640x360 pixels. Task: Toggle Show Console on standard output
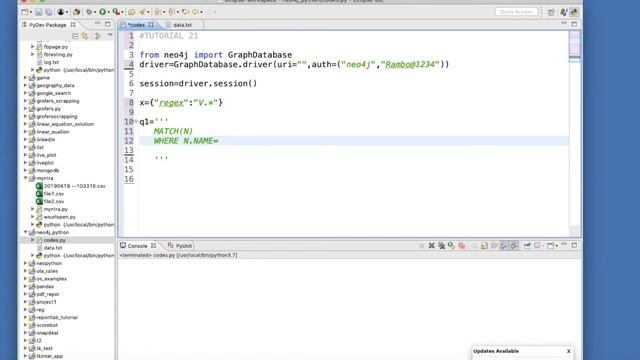(x=504, y=245)
